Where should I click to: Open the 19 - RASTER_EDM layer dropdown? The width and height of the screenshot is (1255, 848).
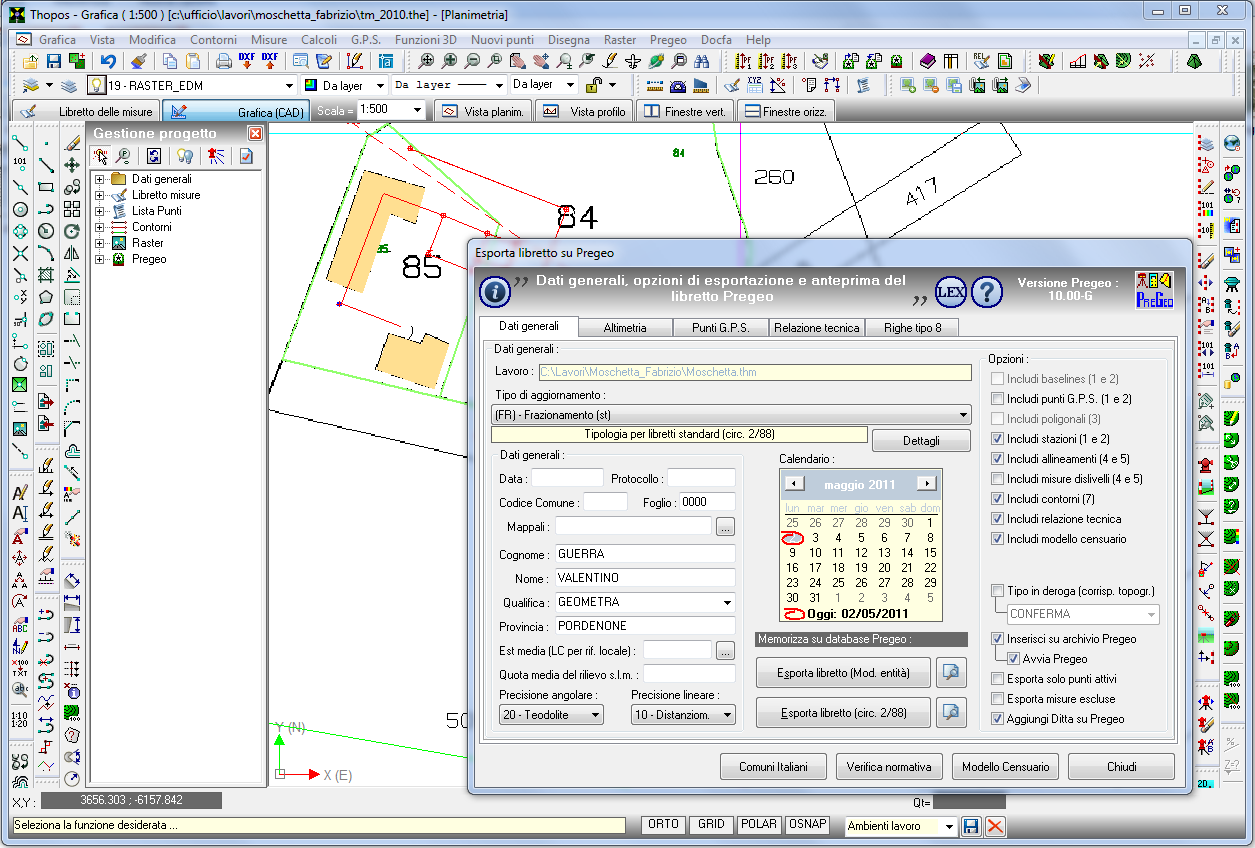coord(290,86)
